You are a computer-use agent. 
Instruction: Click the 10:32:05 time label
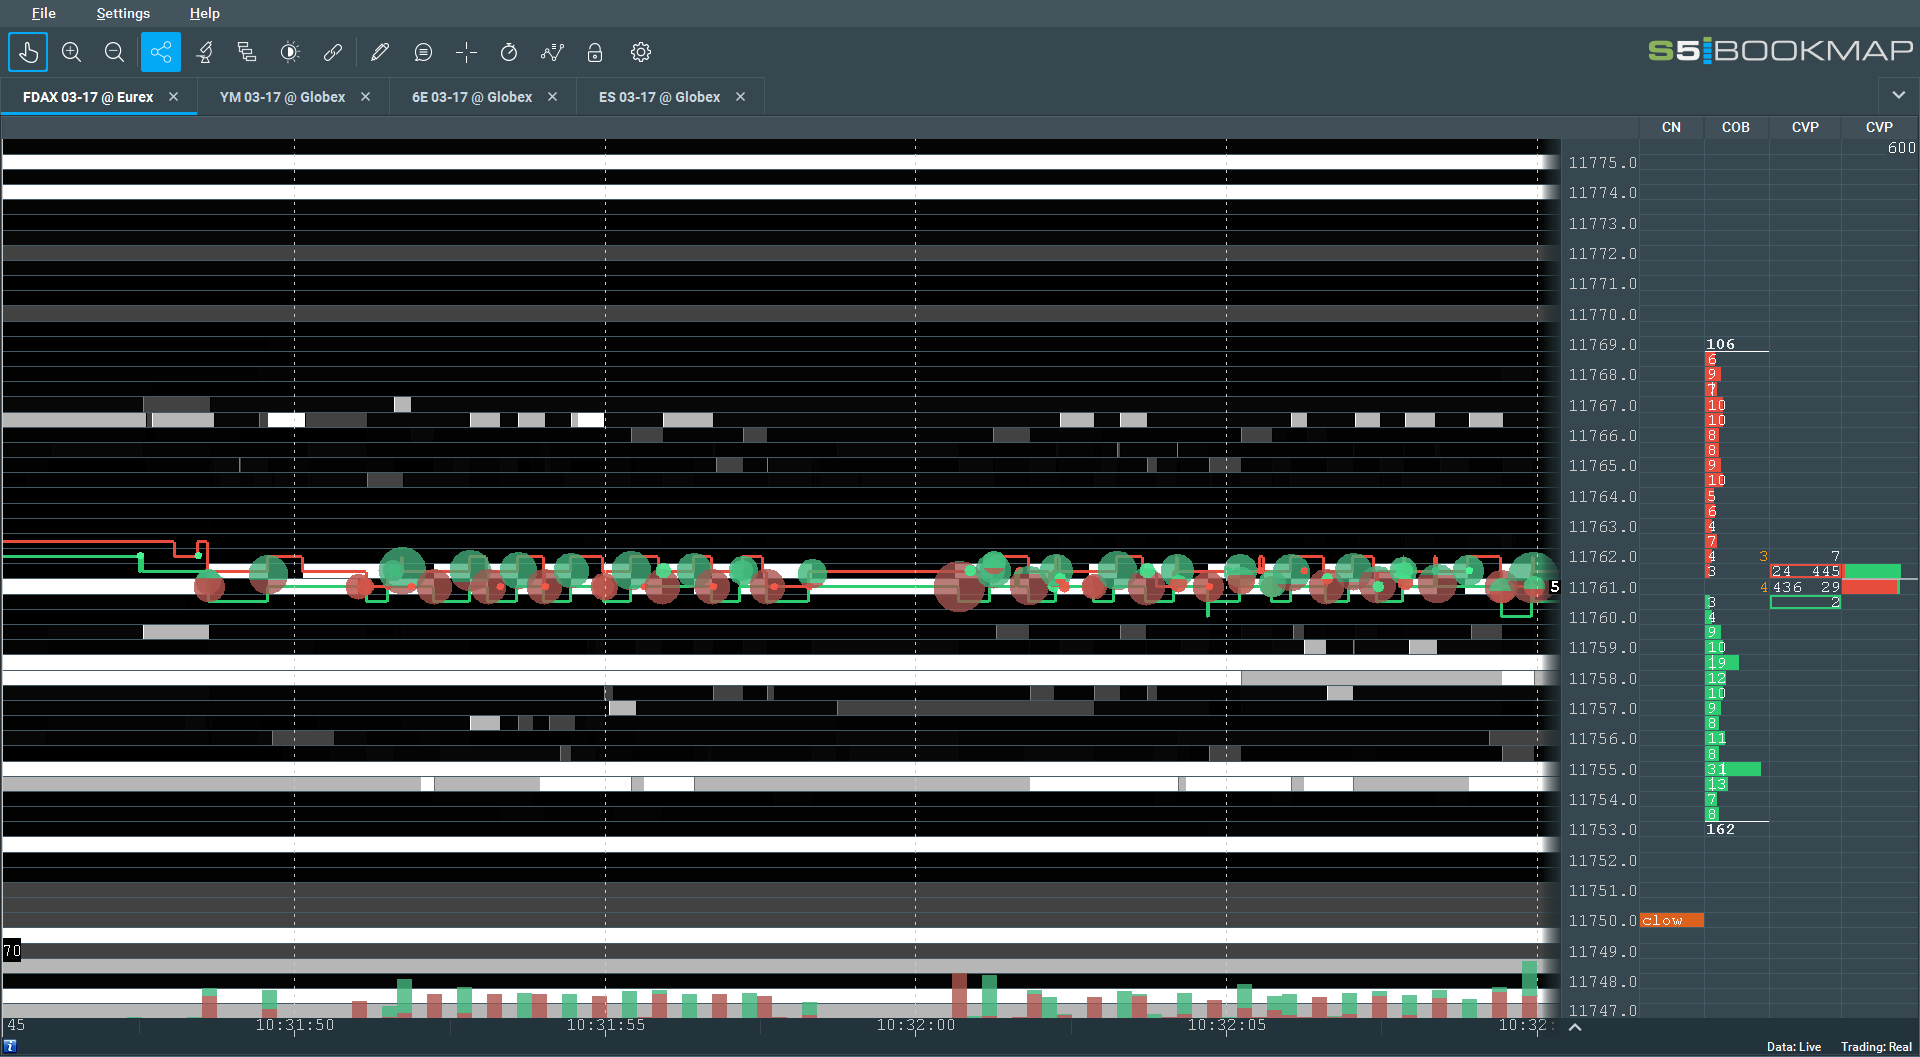(x=1227, y=1025)
